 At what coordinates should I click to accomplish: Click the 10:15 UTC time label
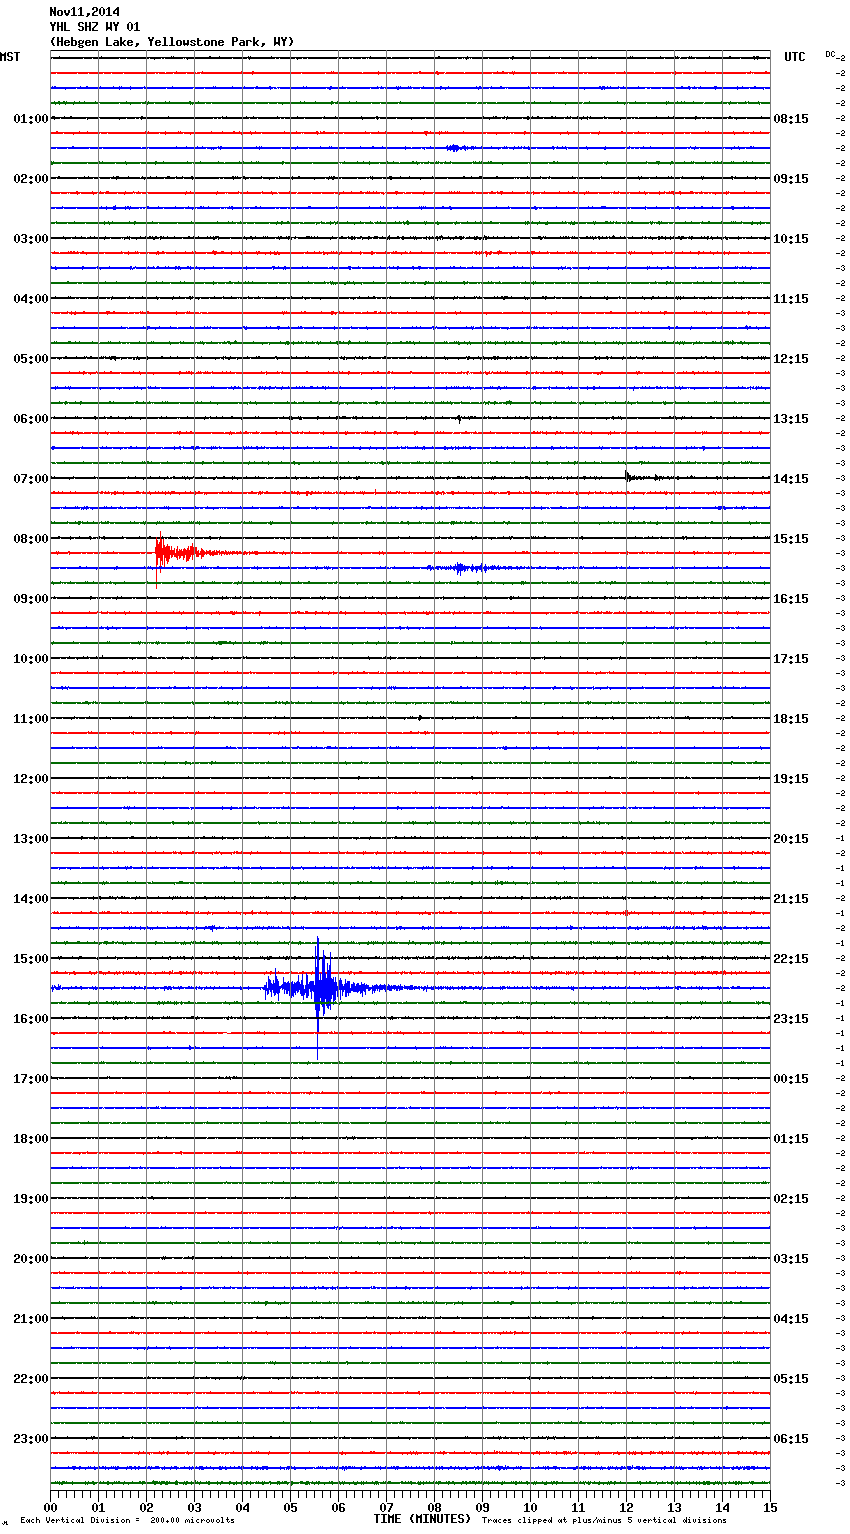click(x=791, y=239)
